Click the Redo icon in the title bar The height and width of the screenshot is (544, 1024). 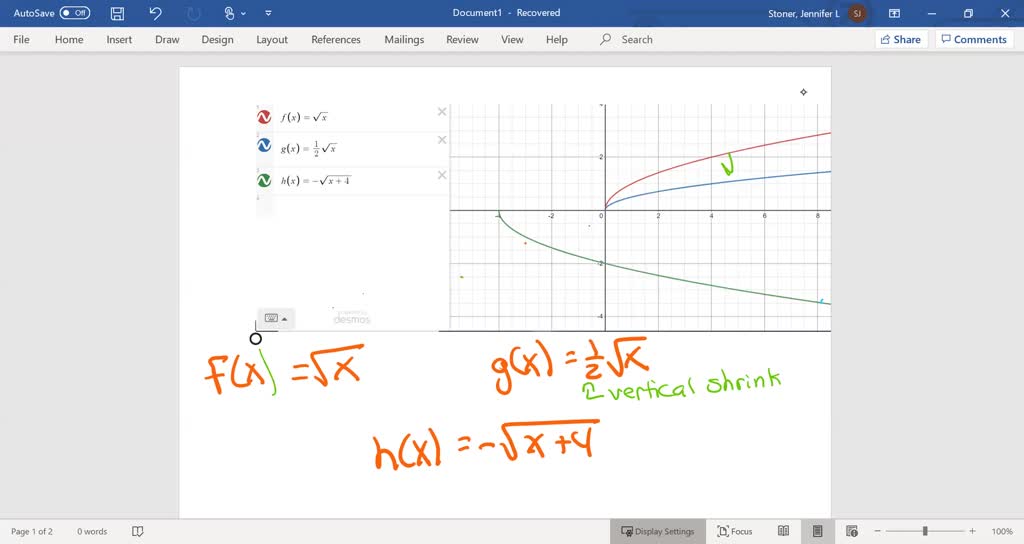(193, 13)
